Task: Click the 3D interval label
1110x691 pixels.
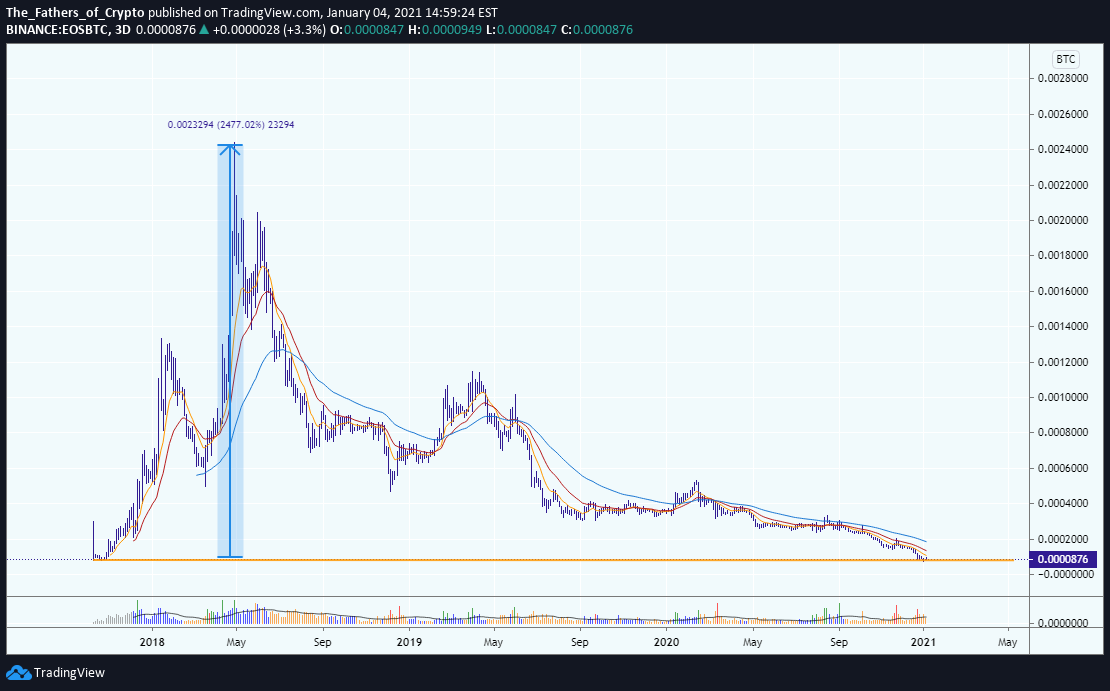Action: (122, 30)
